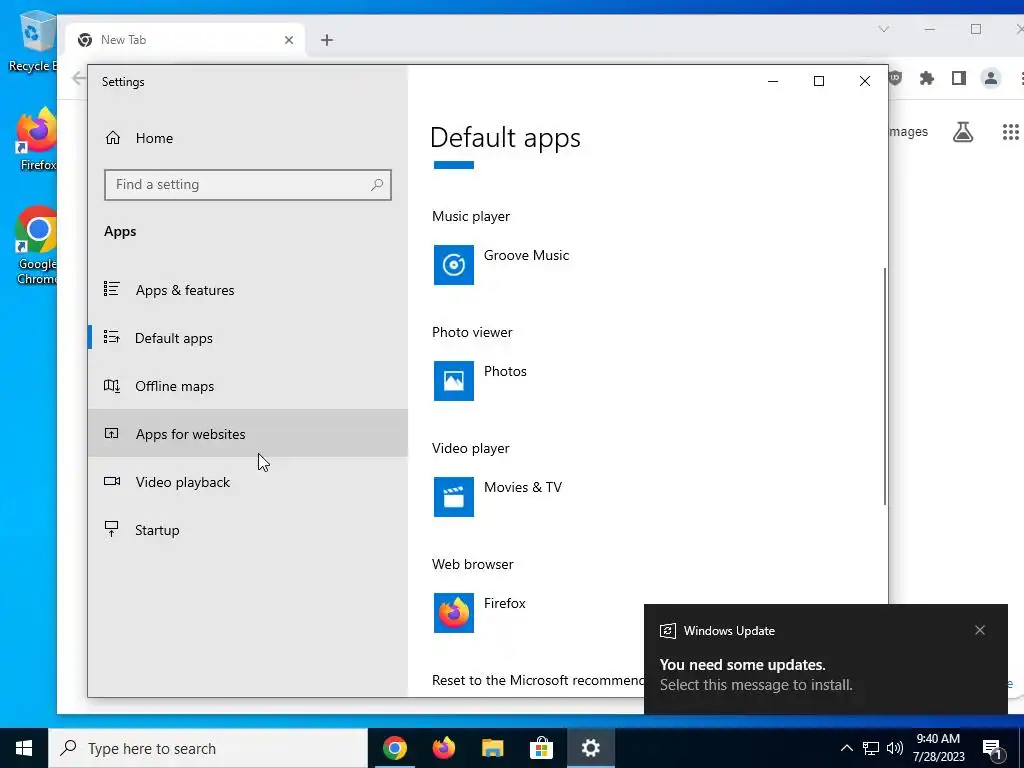Select the New Tab tab in Chrome
The image size is (1024, 768).
tap(185, 40)
